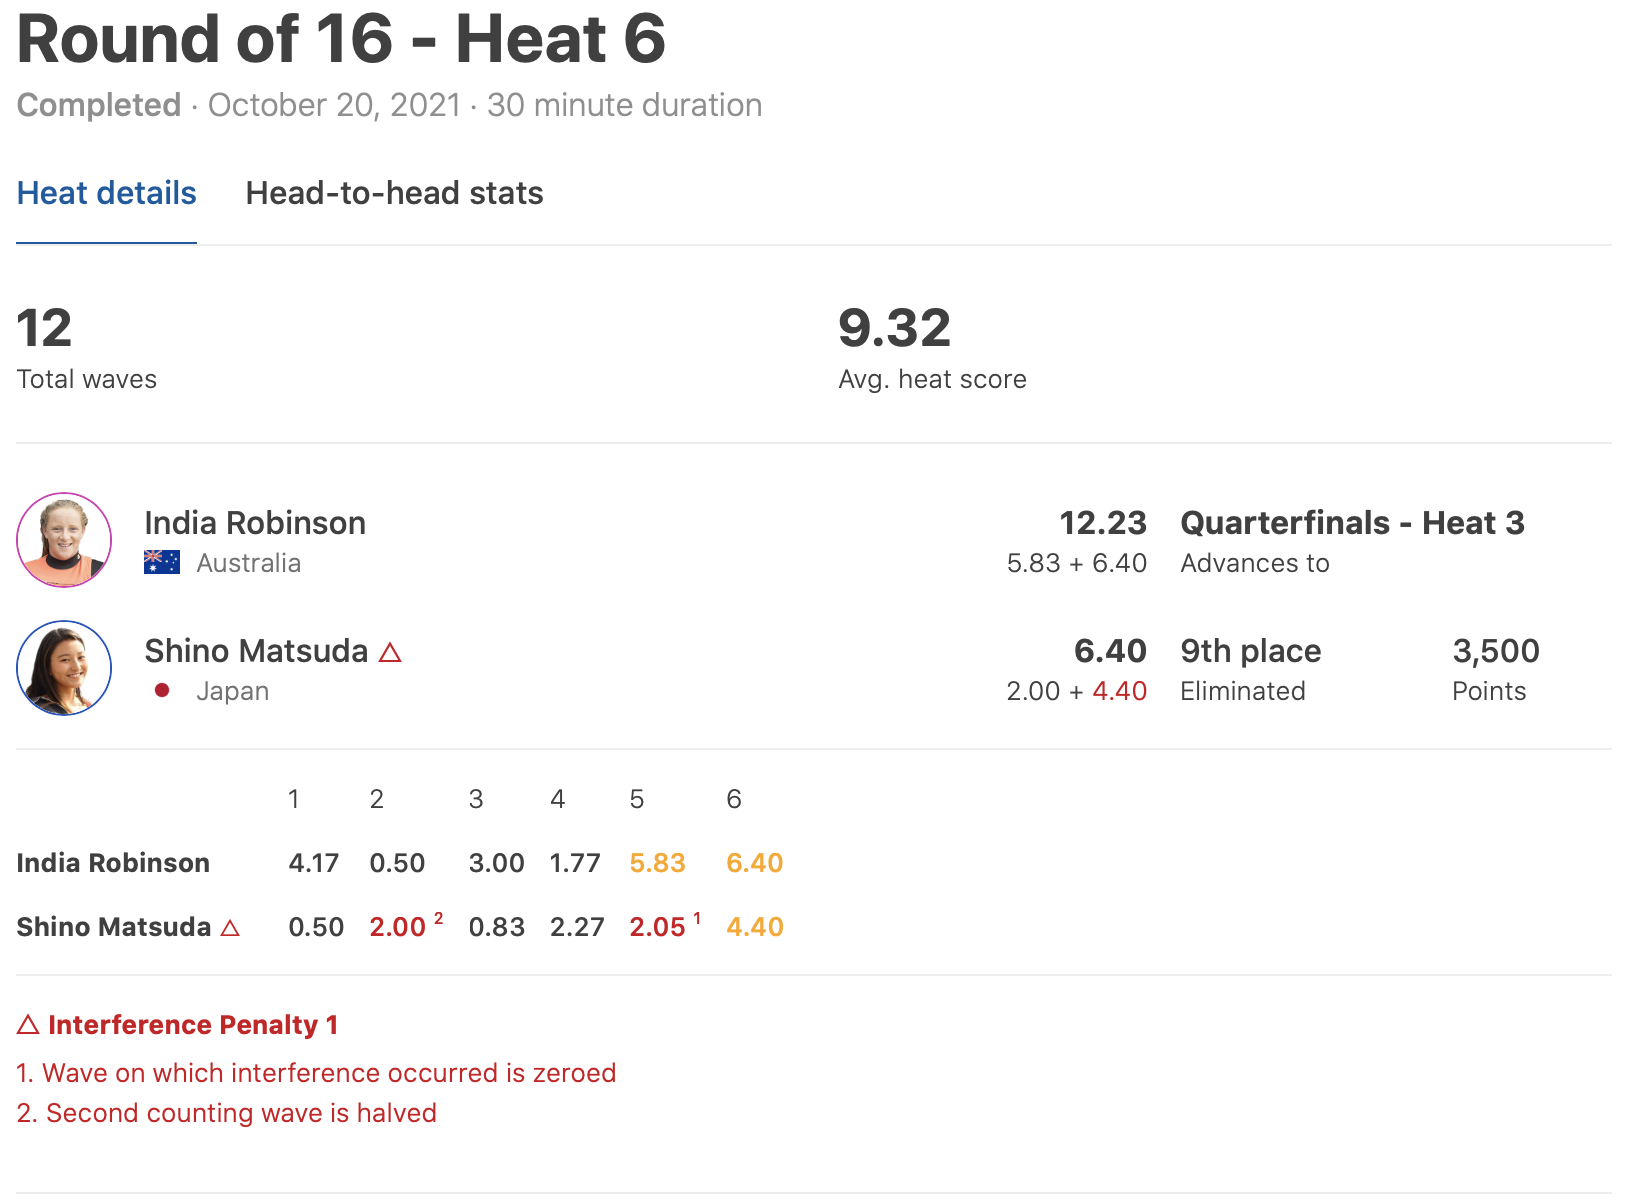This screenshot has height=1204, width=1626.
Task: Click the Japan flag icon
Action: point(162,690)
